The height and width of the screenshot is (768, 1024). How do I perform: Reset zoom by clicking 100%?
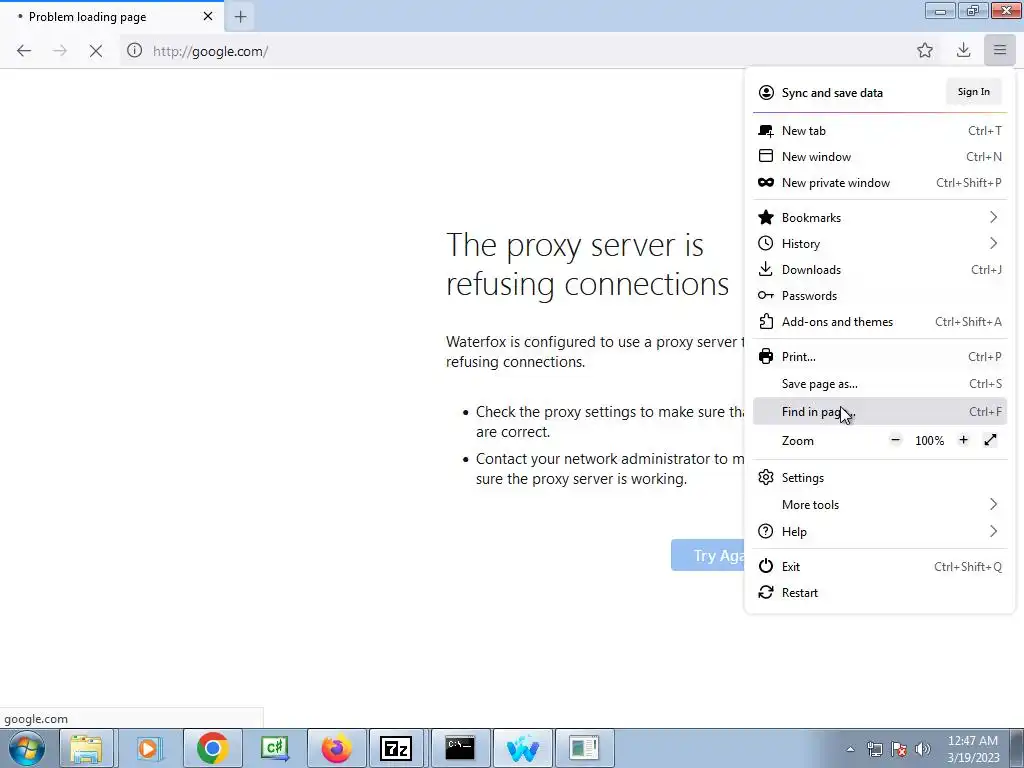[929, 441]
